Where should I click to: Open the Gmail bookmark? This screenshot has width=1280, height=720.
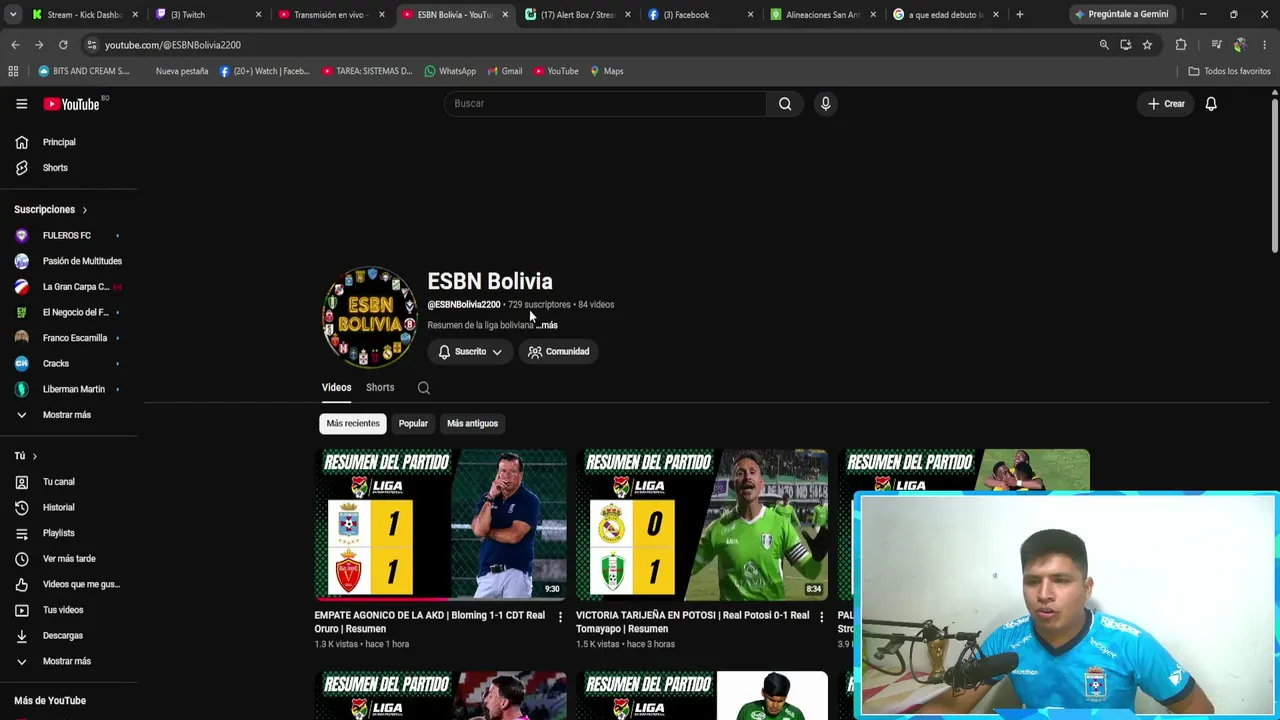point(505,71)
